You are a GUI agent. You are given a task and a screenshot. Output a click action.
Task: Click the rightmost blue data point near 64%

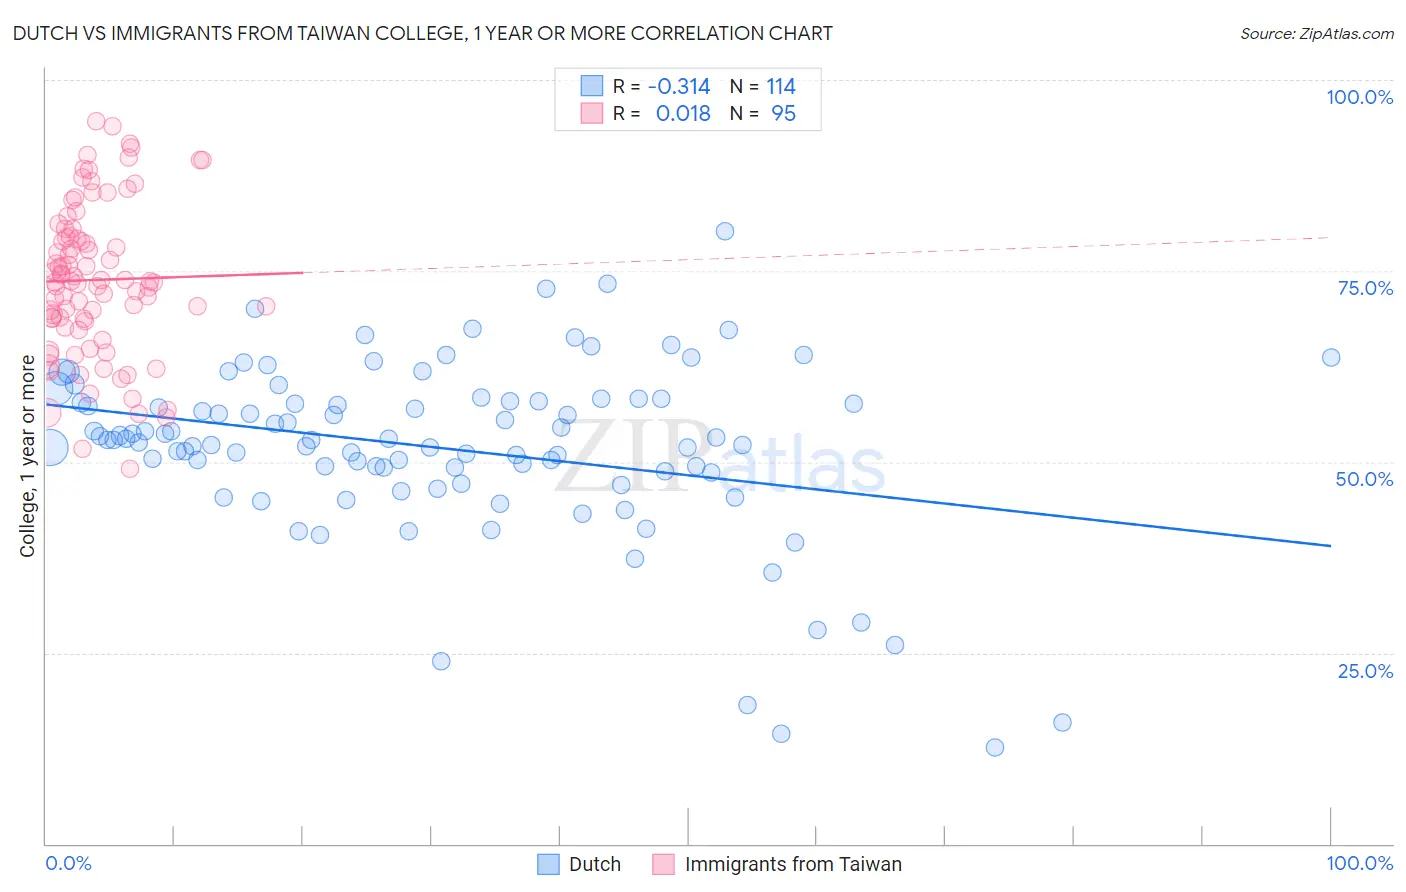(x=1330, y=357)
